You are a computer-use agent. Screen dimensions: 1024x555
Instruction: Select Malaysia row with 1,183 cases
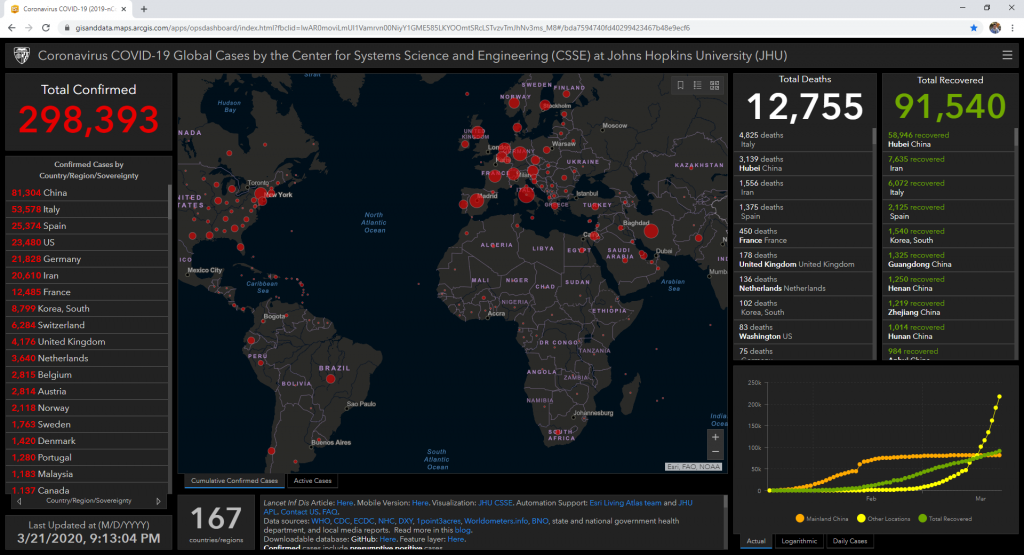coord(89,474)
